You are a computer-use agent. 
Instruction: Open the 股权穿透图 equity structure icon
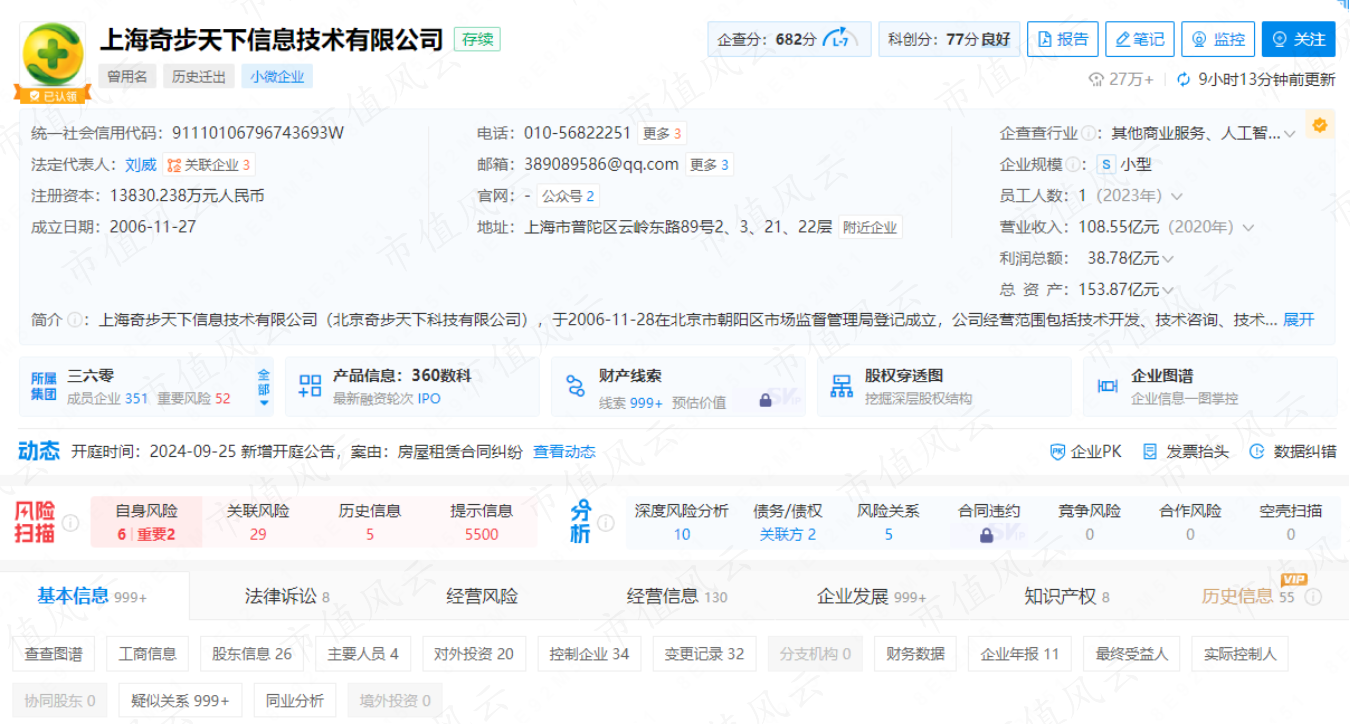[x=842, y=387]
